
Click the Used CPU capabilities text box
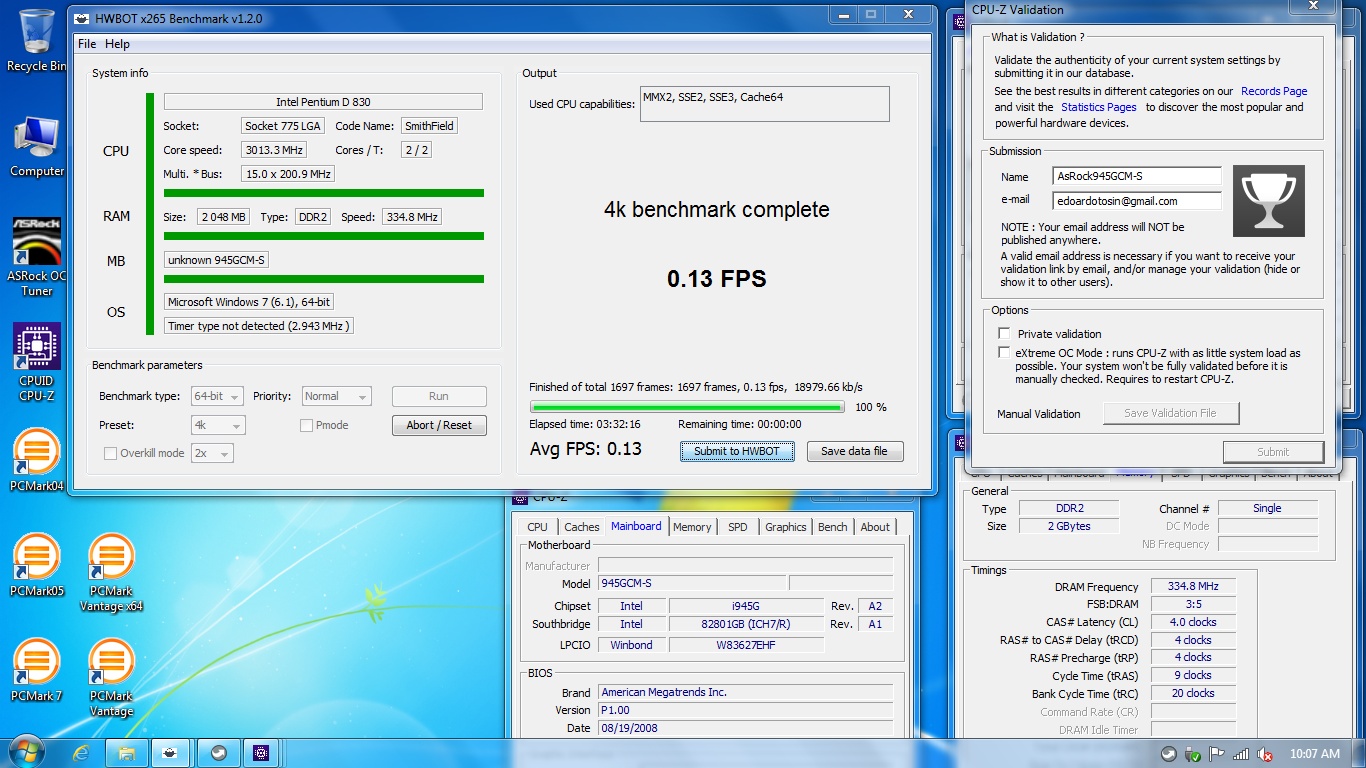pos(764,104)
